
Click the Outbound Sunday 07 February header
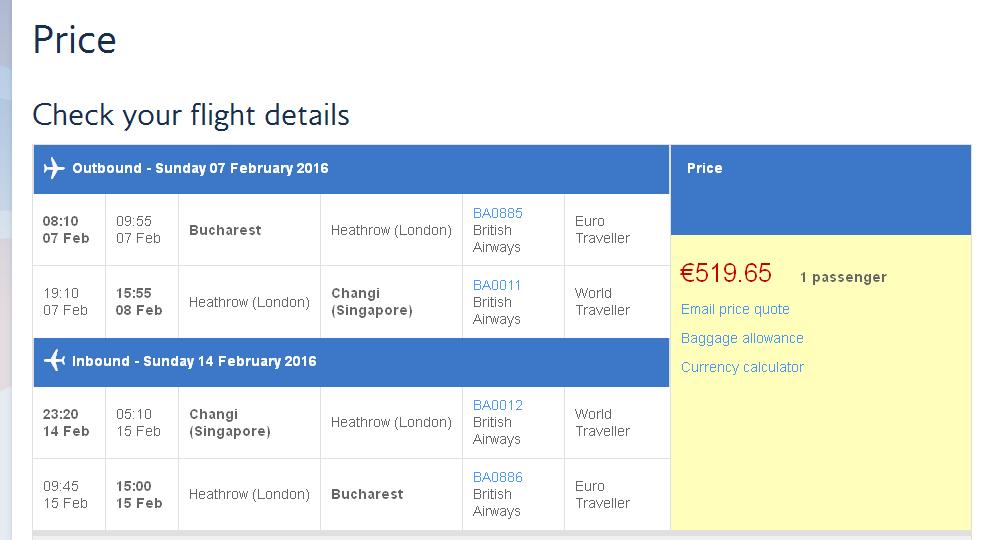click(x=351, y=169)
